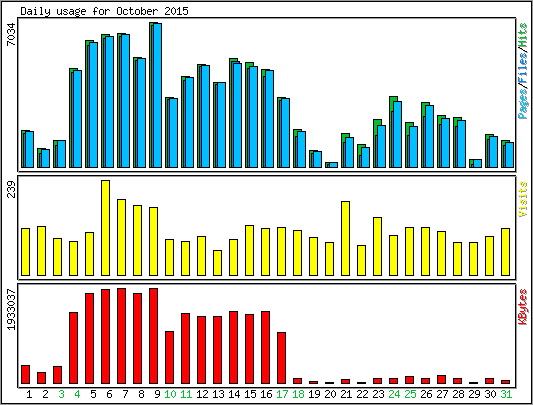The image size is (533, 405).
Task: Click the day 16 red KBytes bar
Action: [265, 348]
